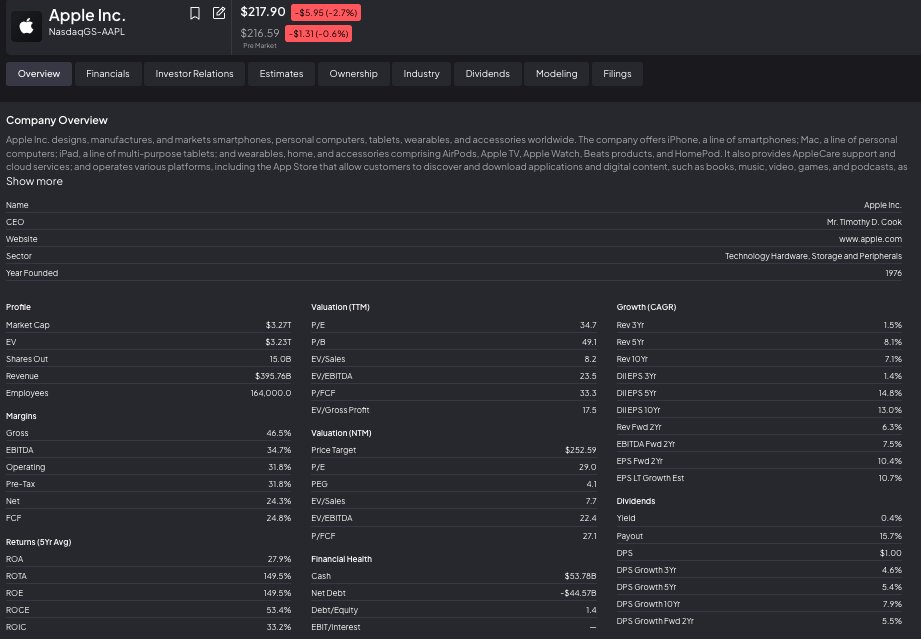This screenshot has height=639, width=921.
Task: Click the NTM P/E value 29.0
Action: (x=587, y=467)
